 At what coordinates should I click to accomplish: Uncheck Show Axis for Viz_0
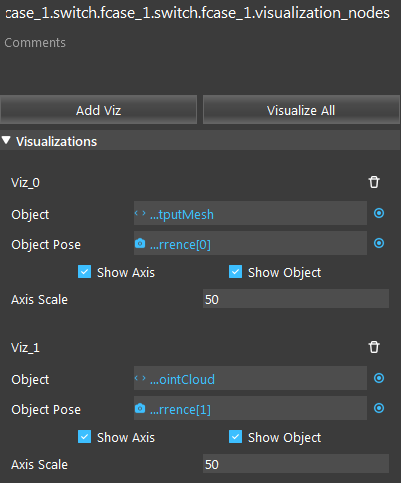pos(84,272)
